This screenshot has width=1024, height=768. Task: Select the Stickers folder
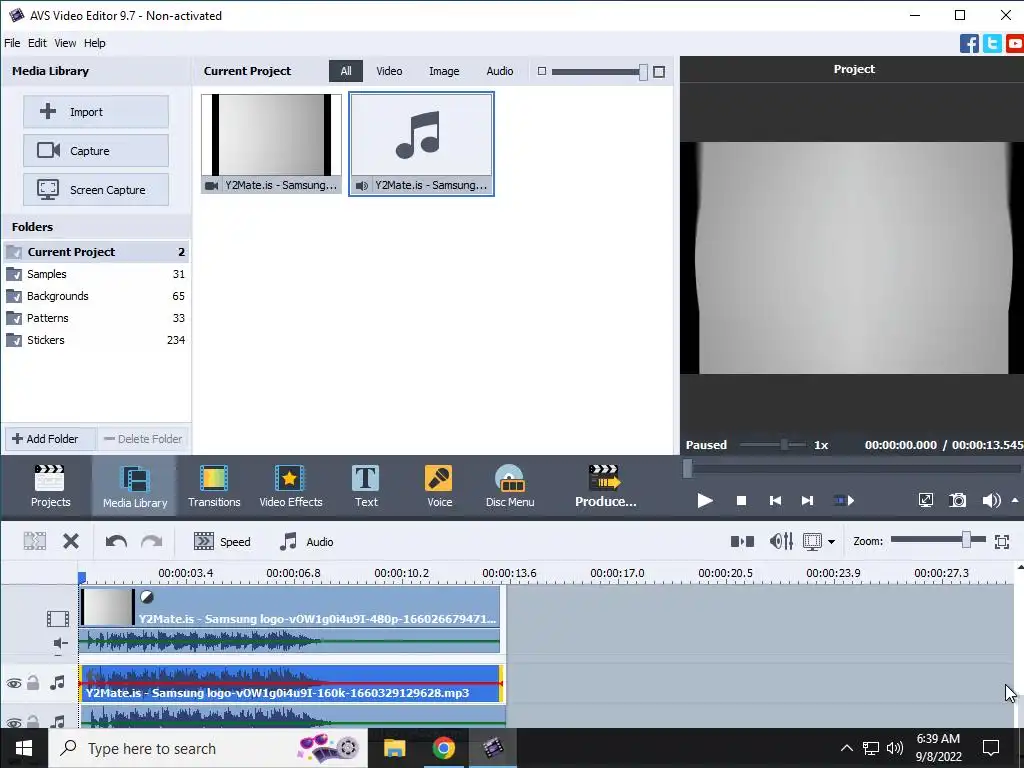tap(96, 340)
